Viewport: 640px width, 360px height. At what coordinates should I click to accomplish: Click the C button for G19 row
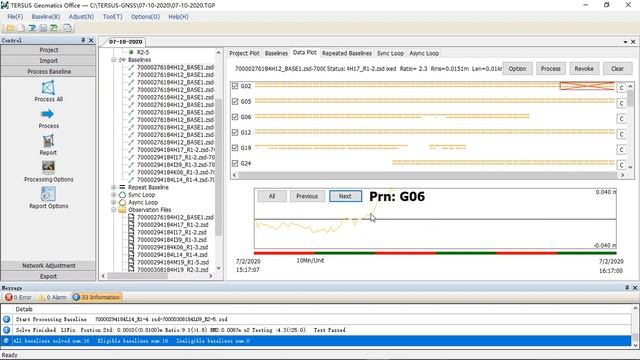(621, 150)
